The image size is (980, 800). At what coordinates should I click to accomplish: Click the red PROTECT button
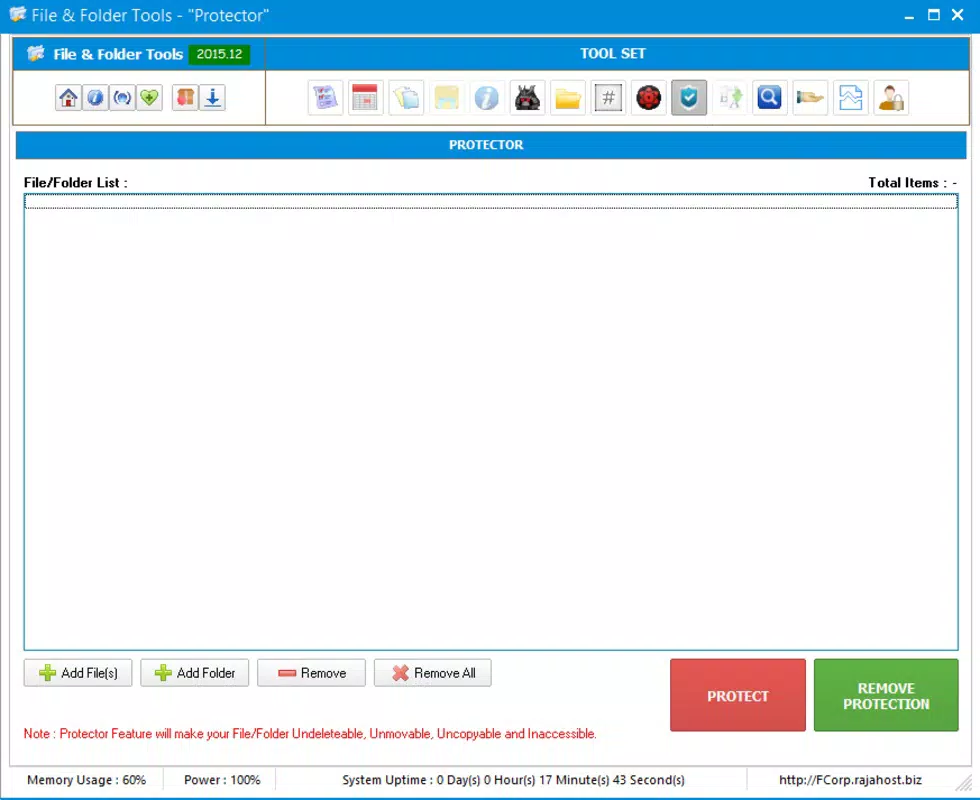(738, 695)
